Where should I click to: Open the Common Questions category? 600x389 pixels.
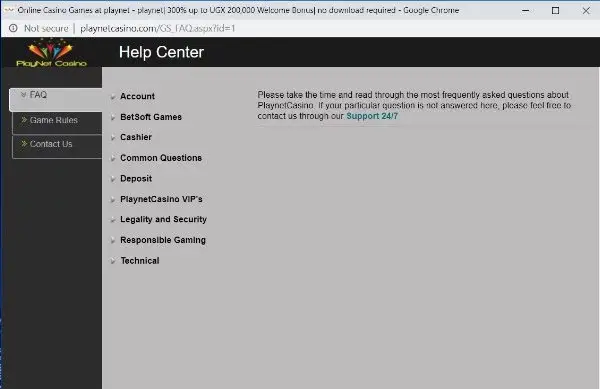pos(161,158)
